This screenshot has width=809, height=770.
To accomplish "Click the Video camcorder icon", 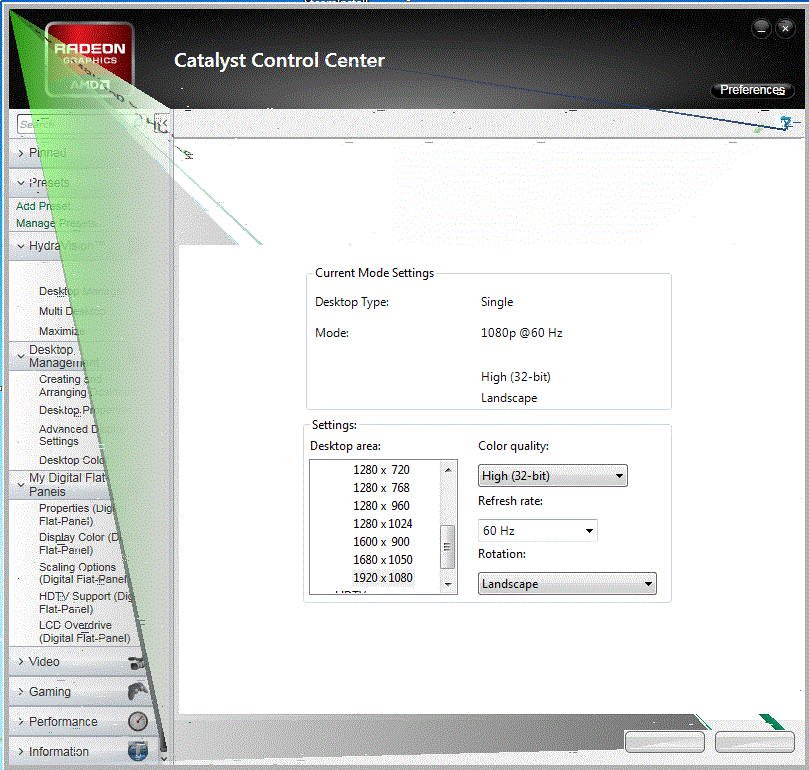I will (x=137, y=663).
